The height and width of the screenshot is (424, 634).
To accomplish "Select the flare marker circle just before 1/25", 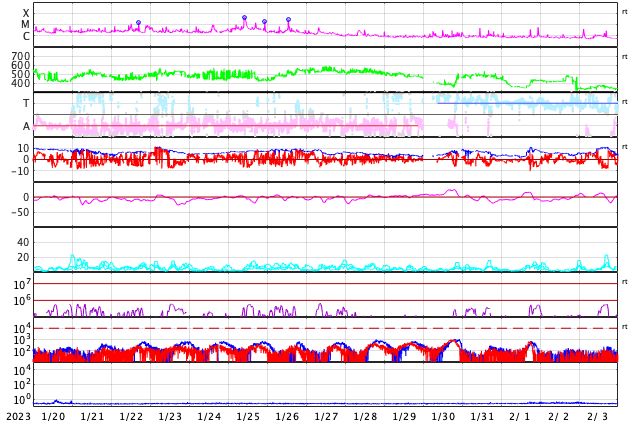I will point(244,17).
